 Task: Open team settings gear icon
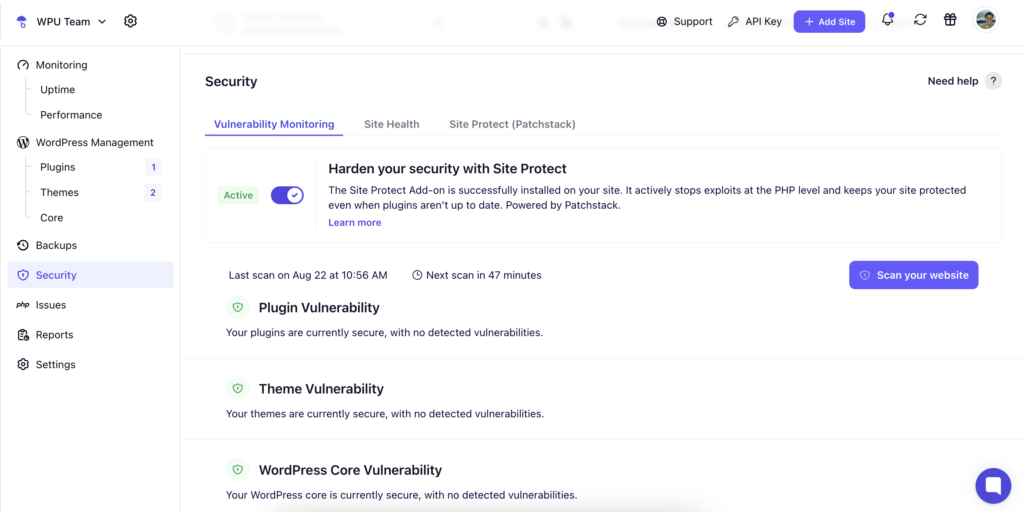click(130, 22)
